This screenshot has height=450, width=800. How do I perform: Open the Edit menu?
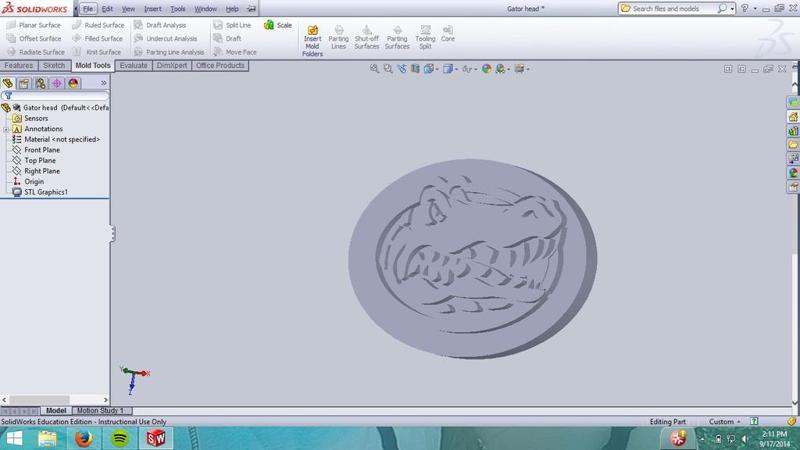(x=107, y=9)
